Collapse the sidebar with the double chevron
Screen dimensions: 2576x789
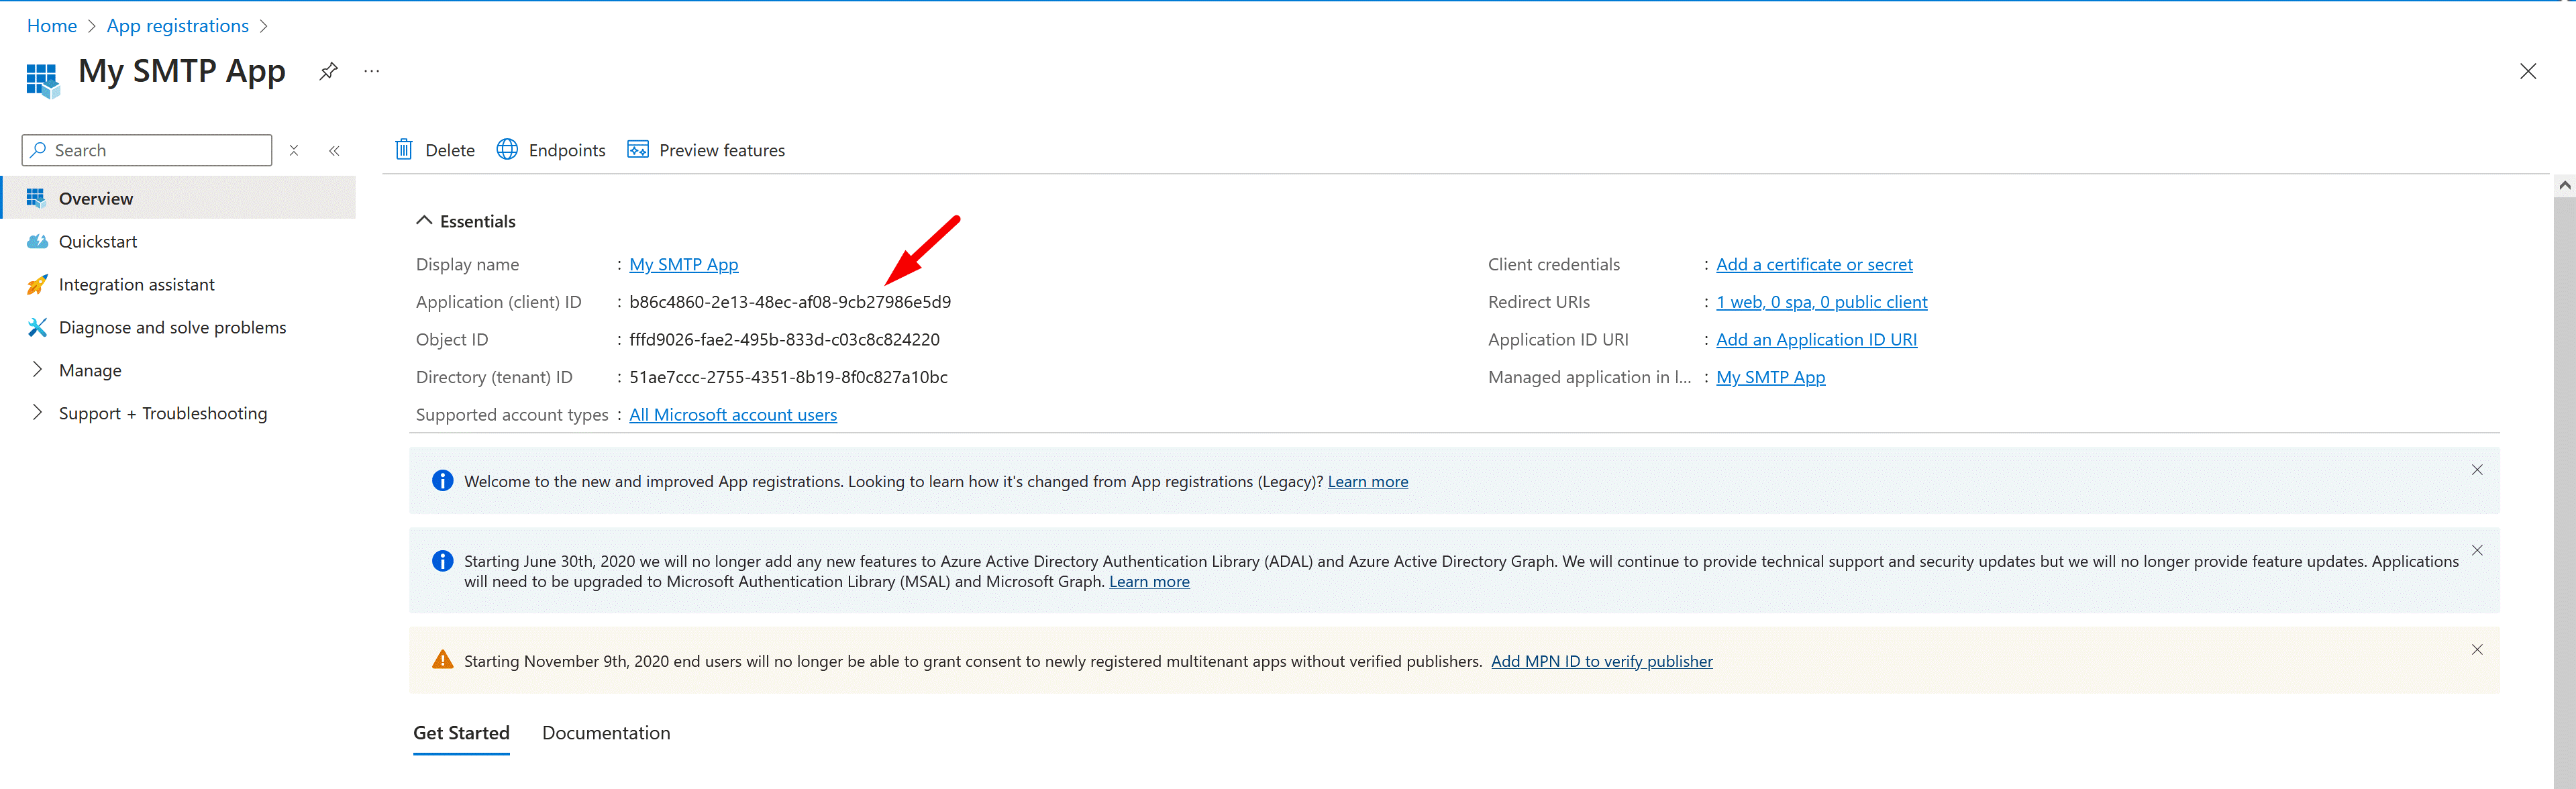(334, 150)
